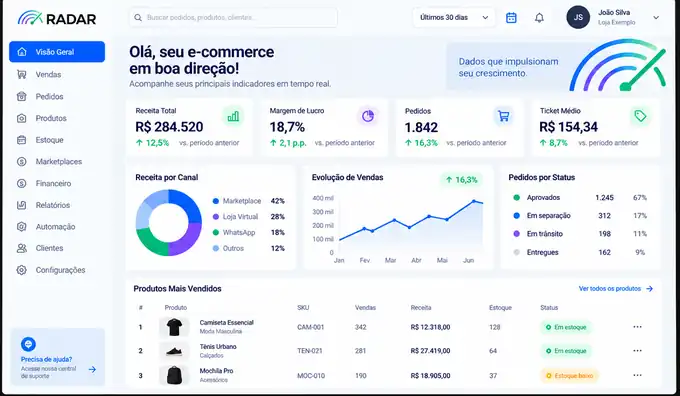Click the 16,3% growth badge in Evolução de Vendas

point(461,180)
